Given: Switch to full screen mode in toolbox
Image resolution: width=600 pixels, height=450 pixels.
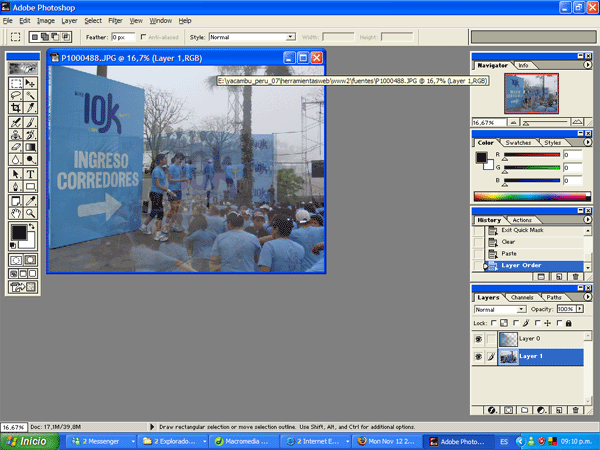Looking at the screenshot, I should (33, 274).
